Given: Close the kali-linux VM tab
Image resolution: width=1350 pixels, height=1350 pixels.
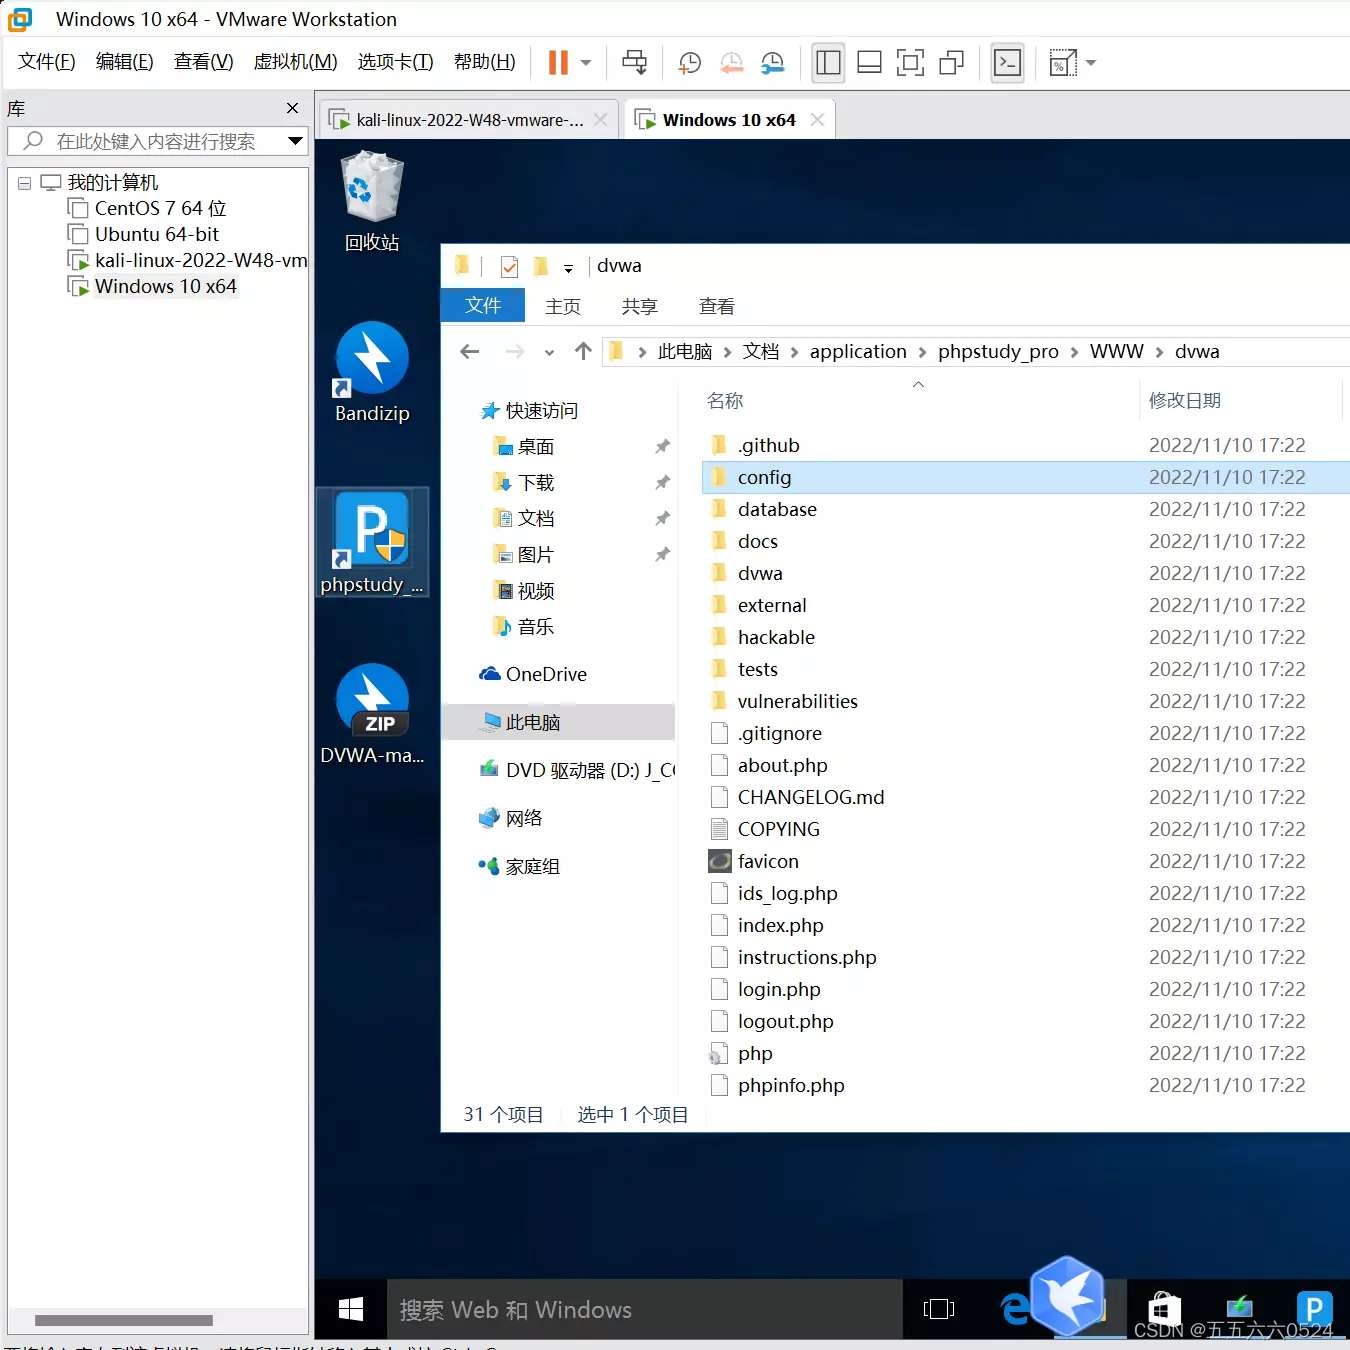Looking at the screenshot, I should pos(600,119).
